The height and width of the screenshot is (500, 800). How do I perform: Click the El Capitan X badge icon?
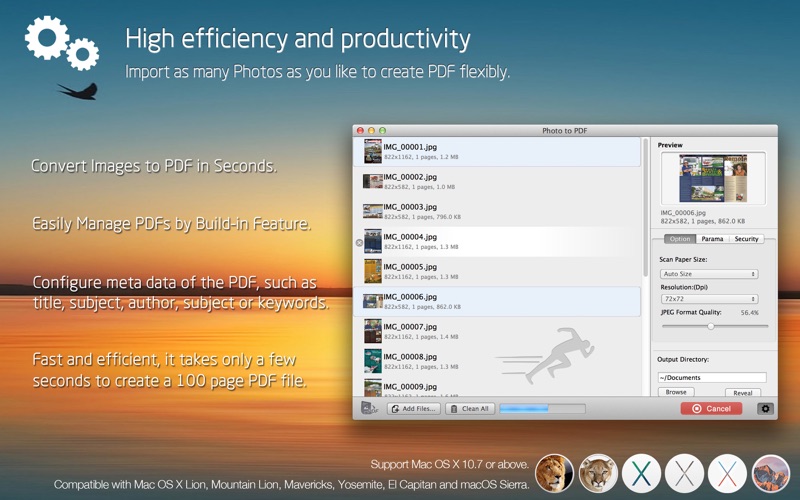point(727,473)
